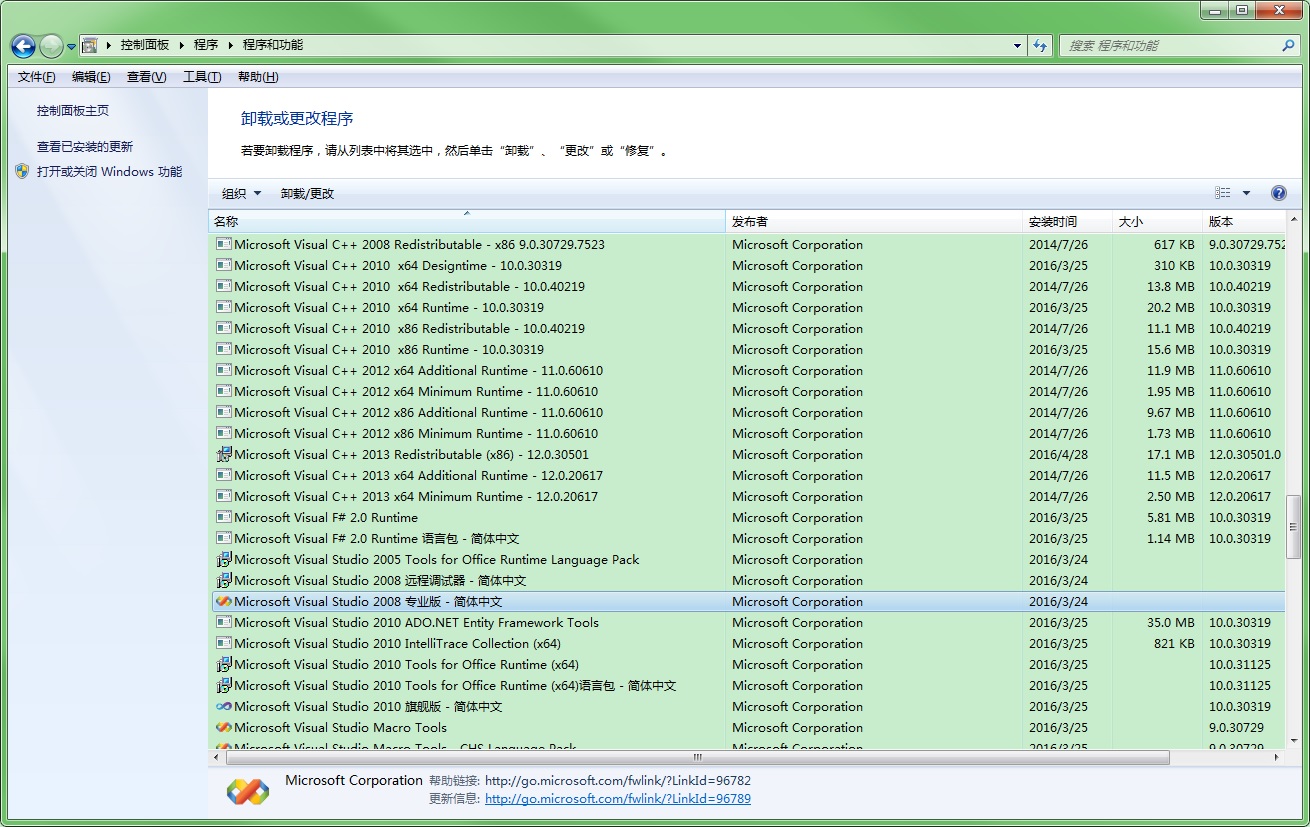Click icon of Visual C++ 2008 Redistributable x86
1310x827 pixels.
[x=224, y=244]
